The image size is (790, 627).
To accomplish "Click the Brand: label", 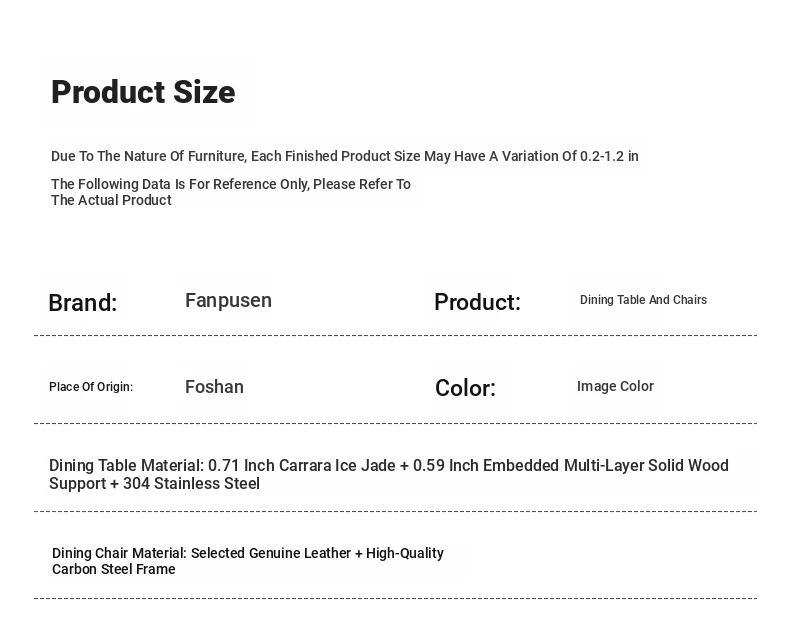I will point(83,302).
